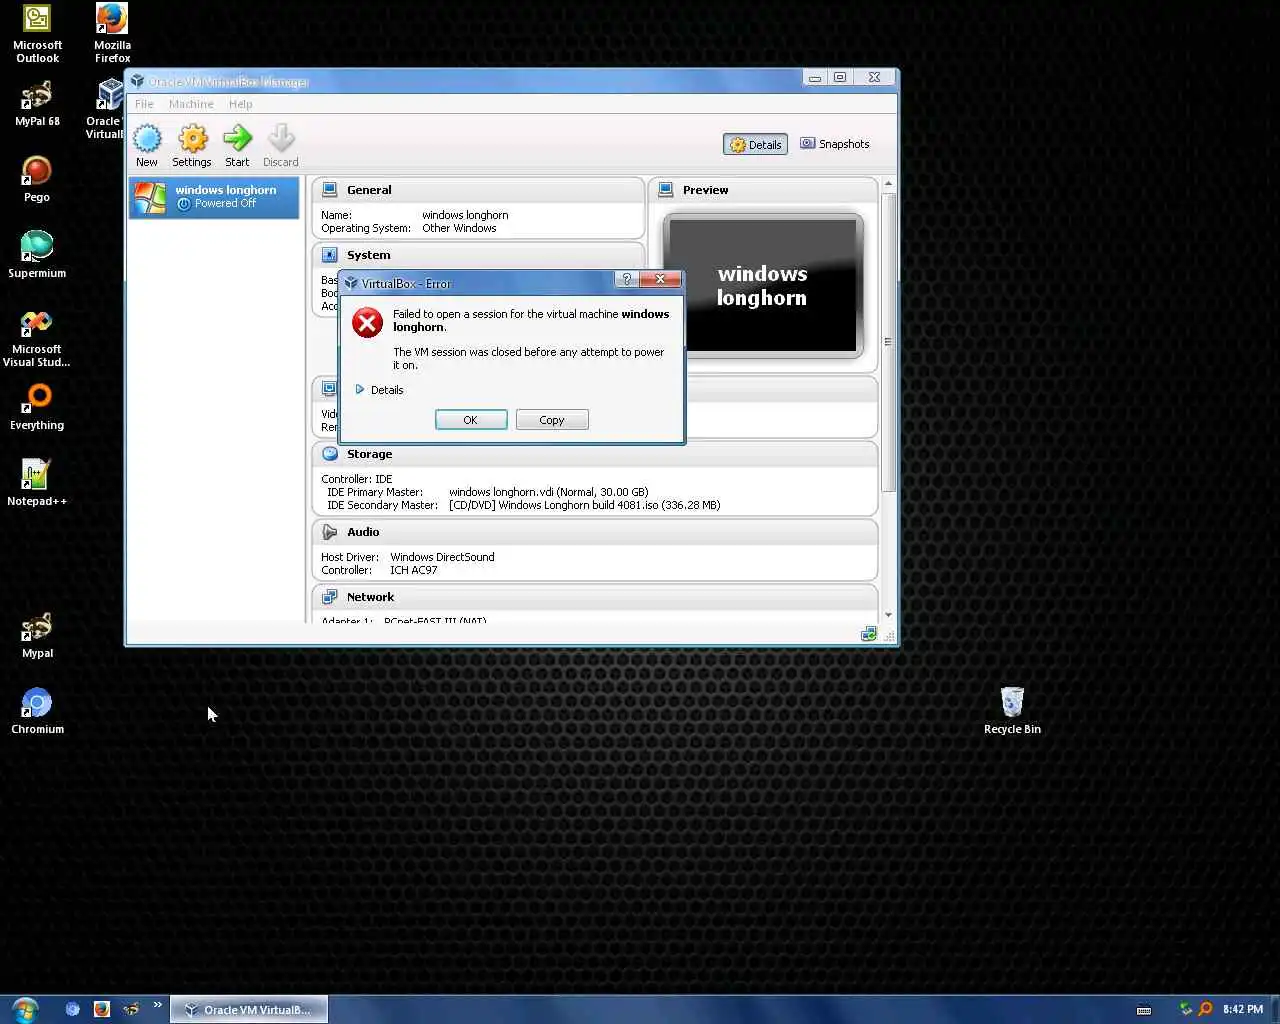Select the windows longhorn VM entry

pyautogui.click(x=214, y=197)
